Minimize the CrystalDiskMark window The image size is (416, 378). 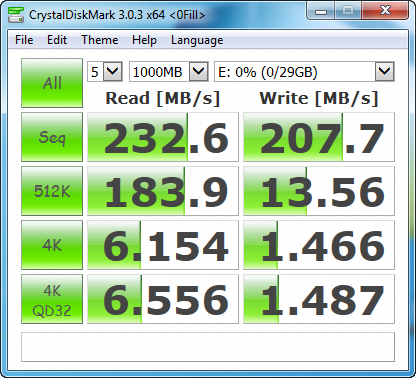point(321,11)
